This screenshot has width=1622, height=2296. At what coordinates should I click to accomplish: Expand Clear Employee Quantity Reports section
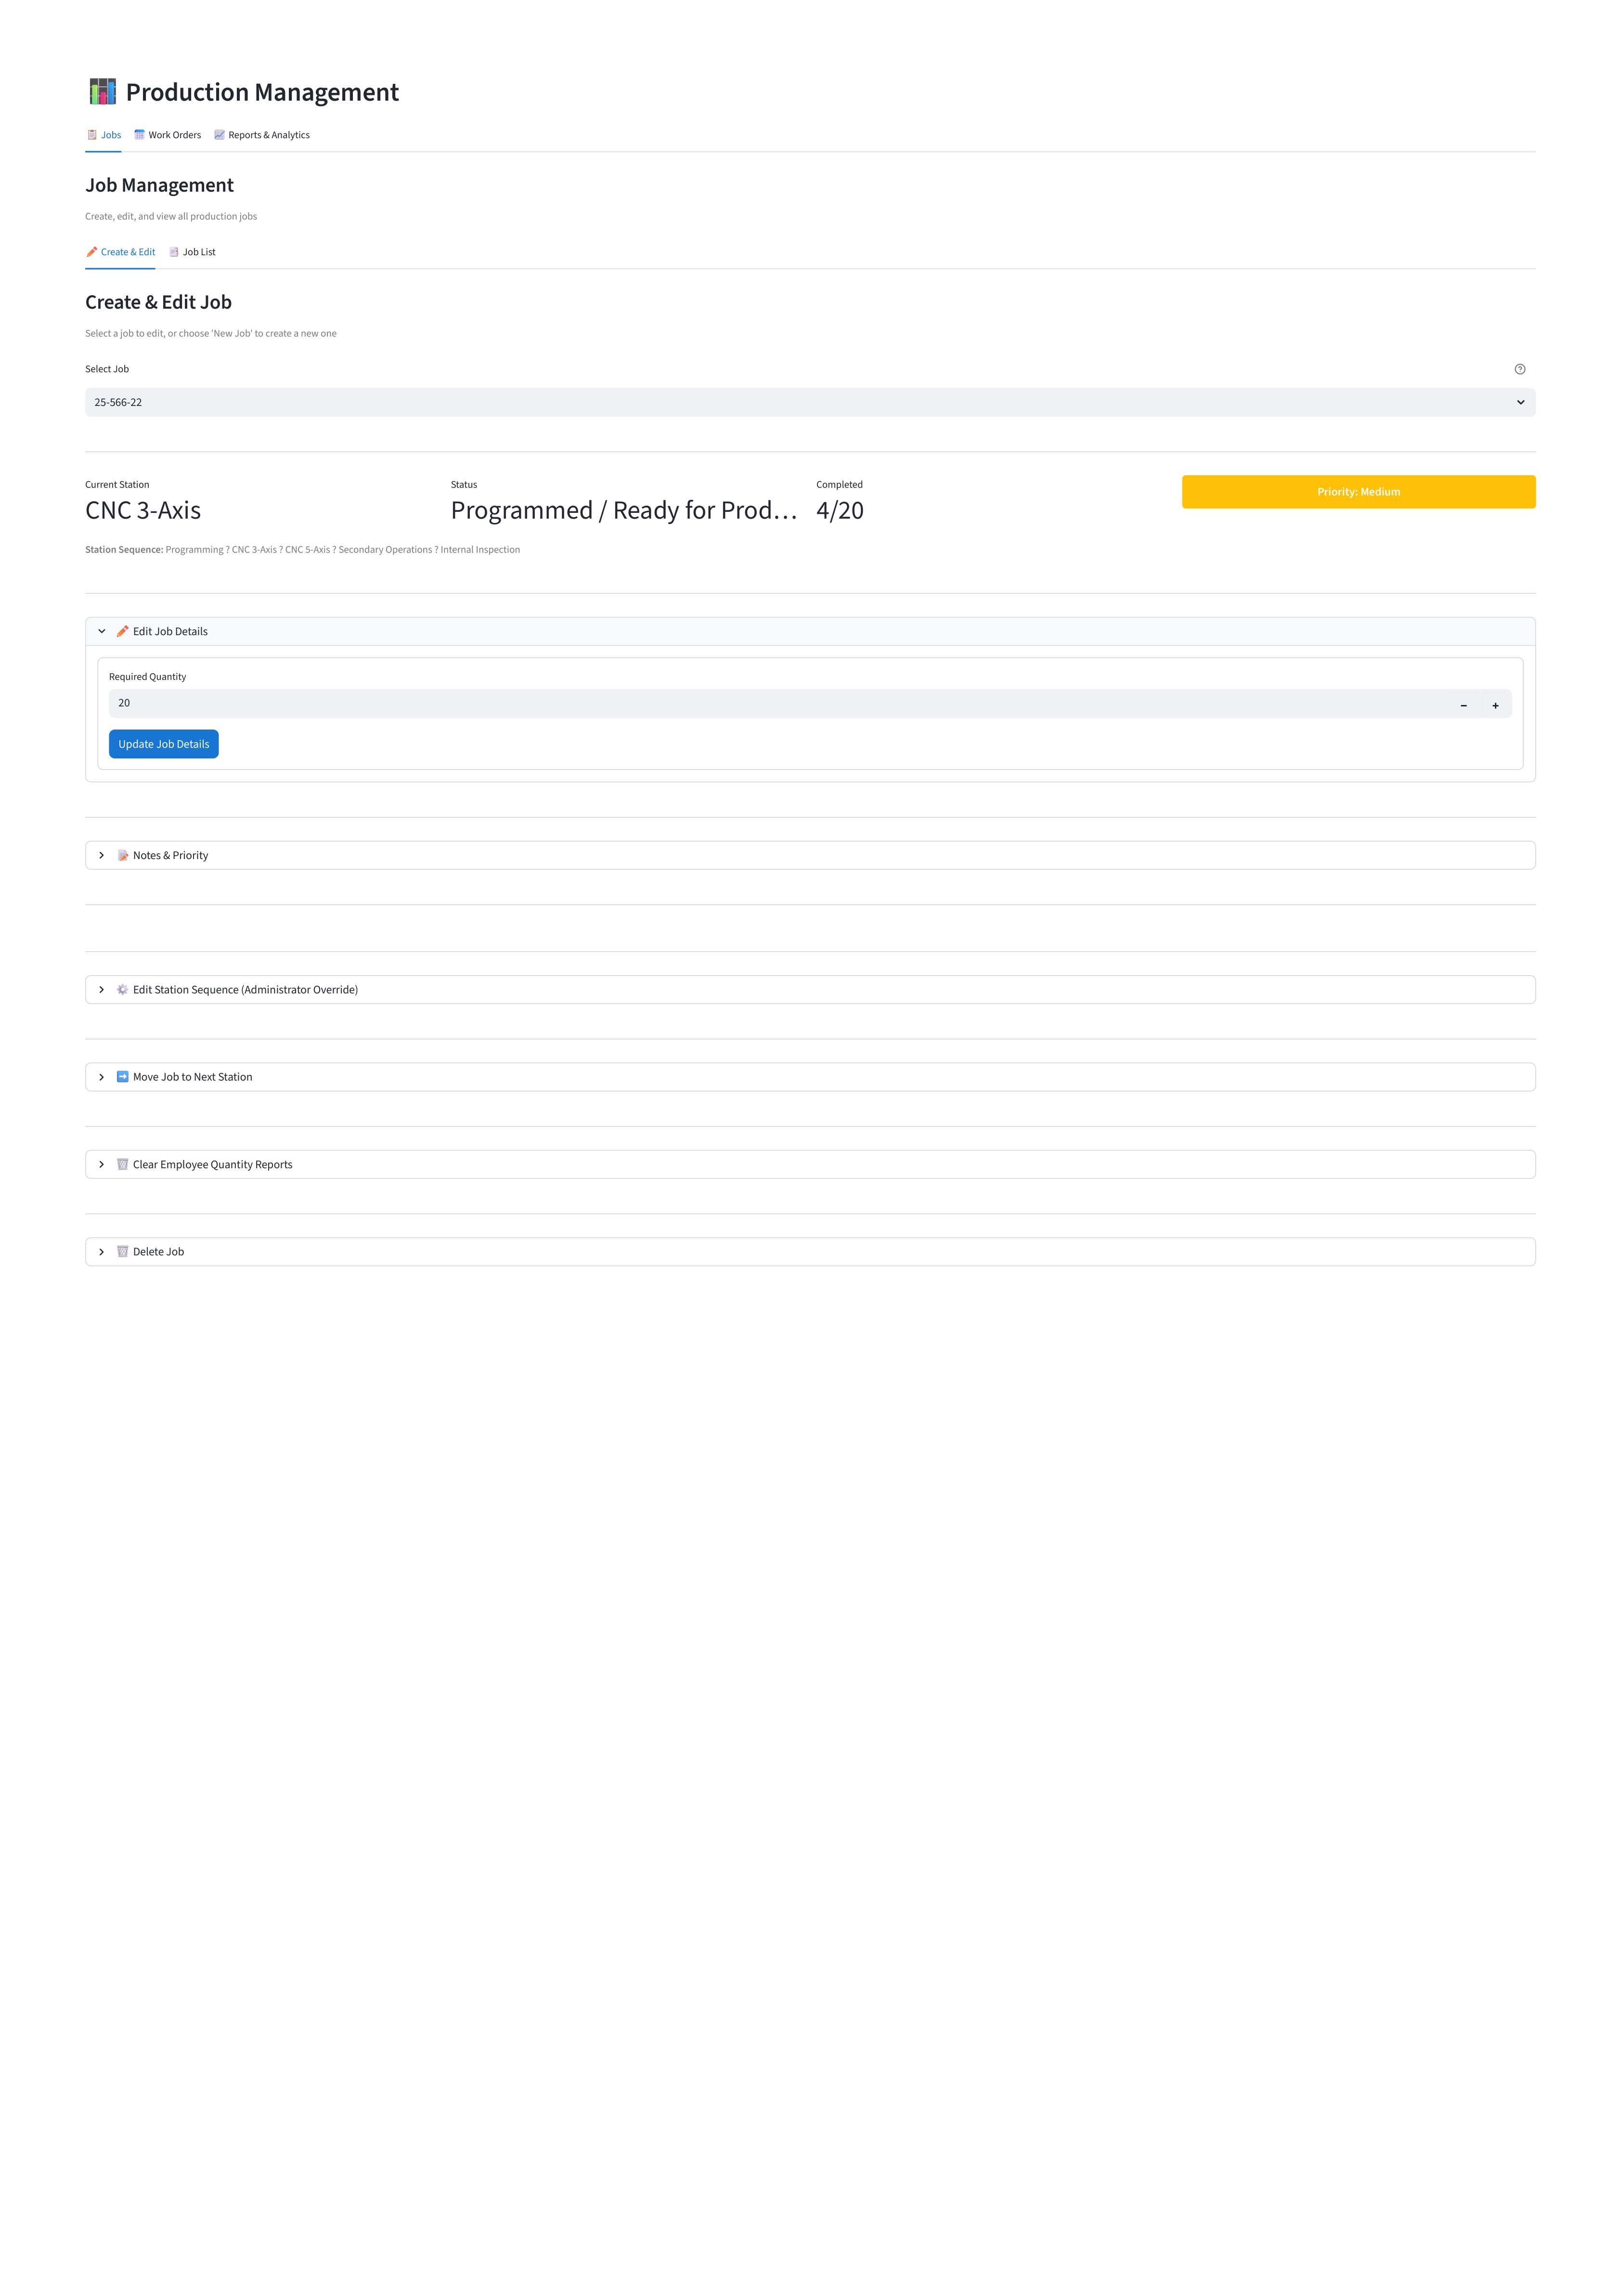(810, 1164)
